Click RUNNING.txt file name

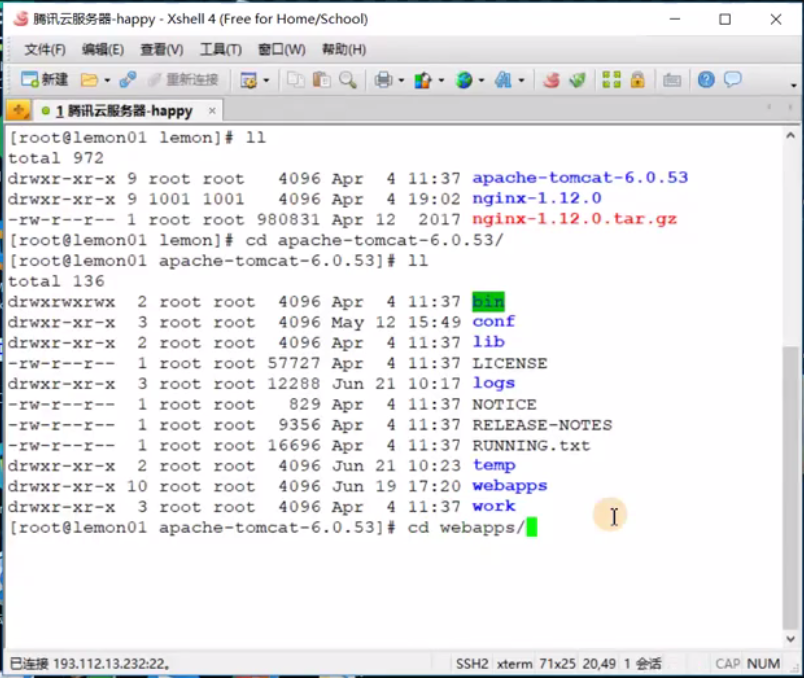[x=531, y=445]
